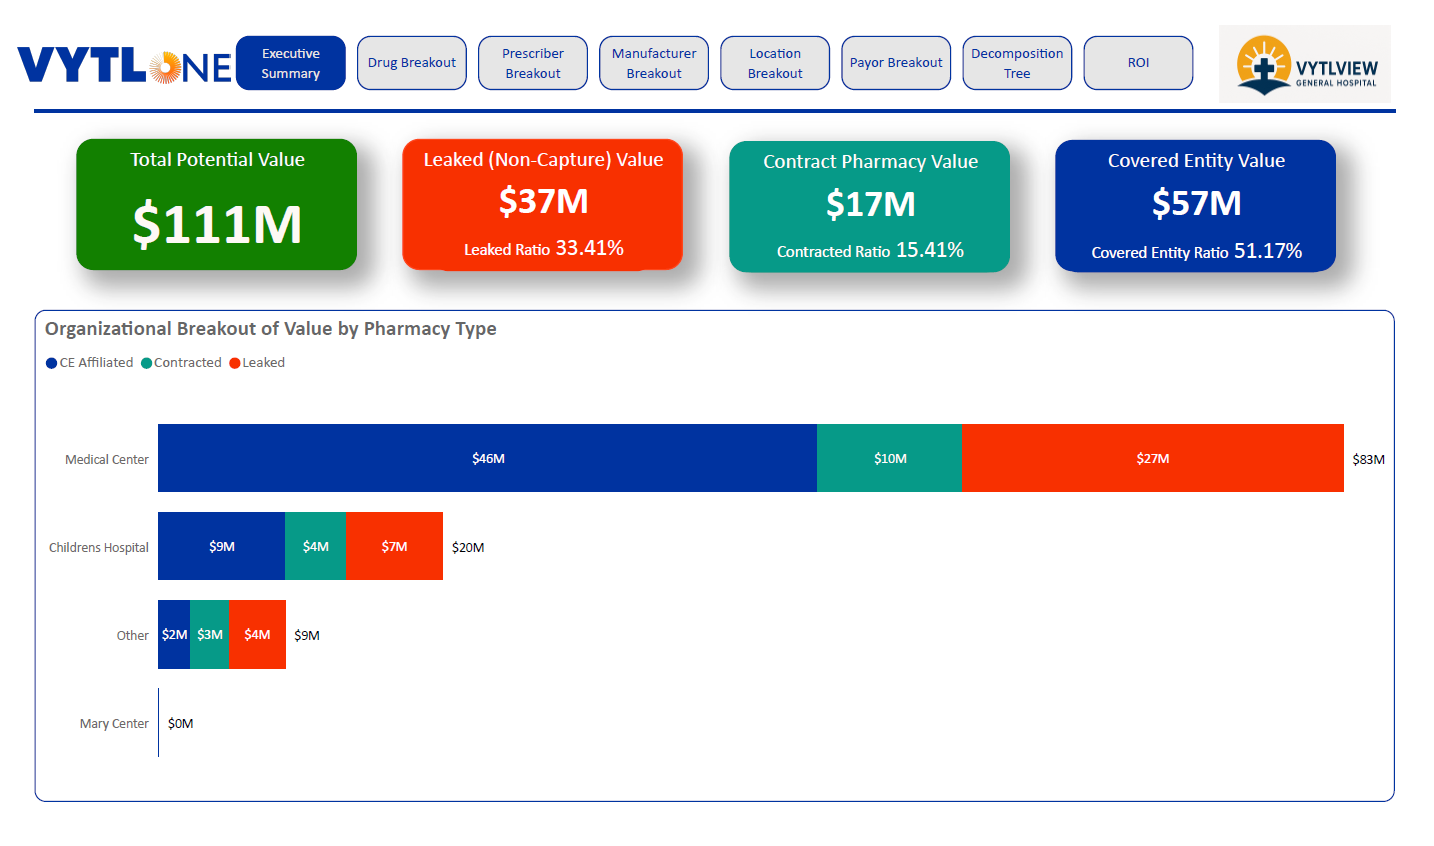
Task: Switch to the Drug Breakout page
Action: click(x=412, y=63)
